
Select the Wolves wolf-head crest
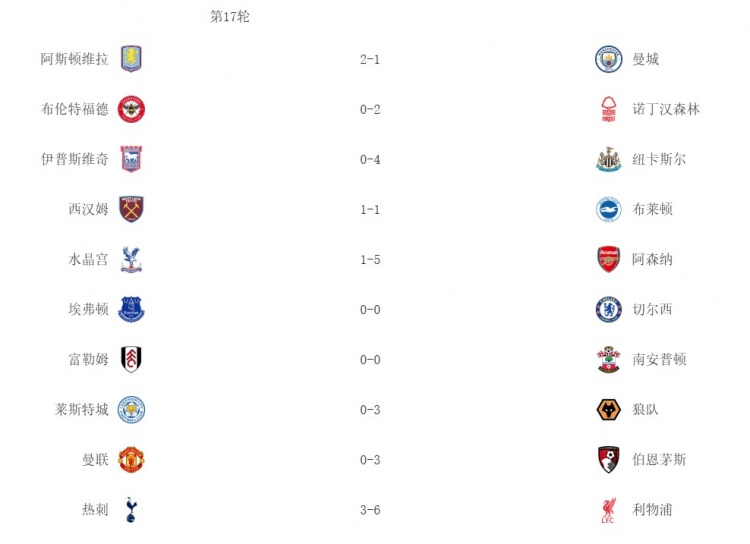pyautogui.click(x=608, y=409)
